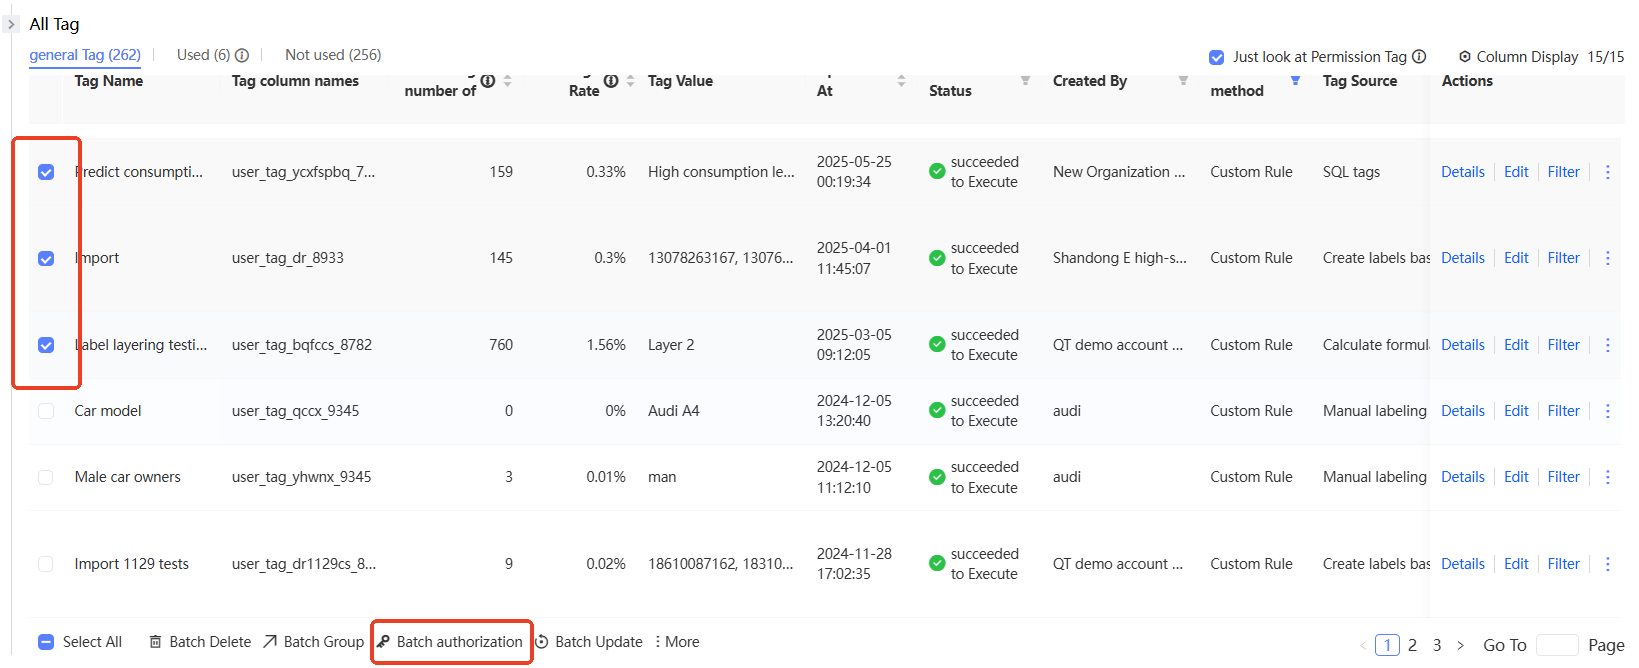Click info icon beside Used (6)
This screenshot has width=1639, height=668.
tap(242, 56)
